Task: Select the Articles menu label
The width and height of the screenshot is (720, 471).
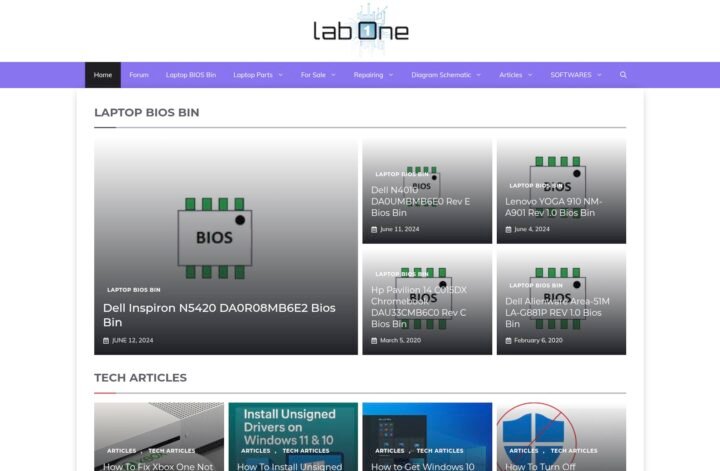Action: point(511,75)
